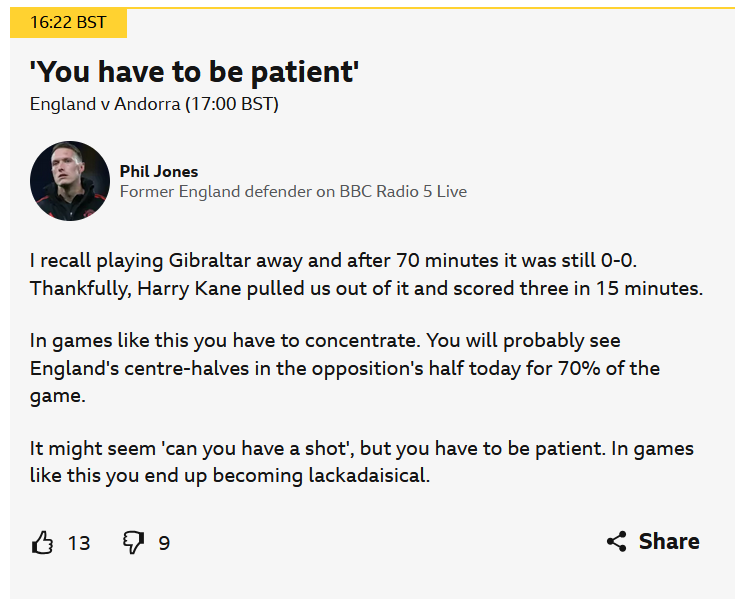Screen dimensions: 742x606
Task: Click the 16:22 BST timestamp badge
Action: tap(68, 23)
